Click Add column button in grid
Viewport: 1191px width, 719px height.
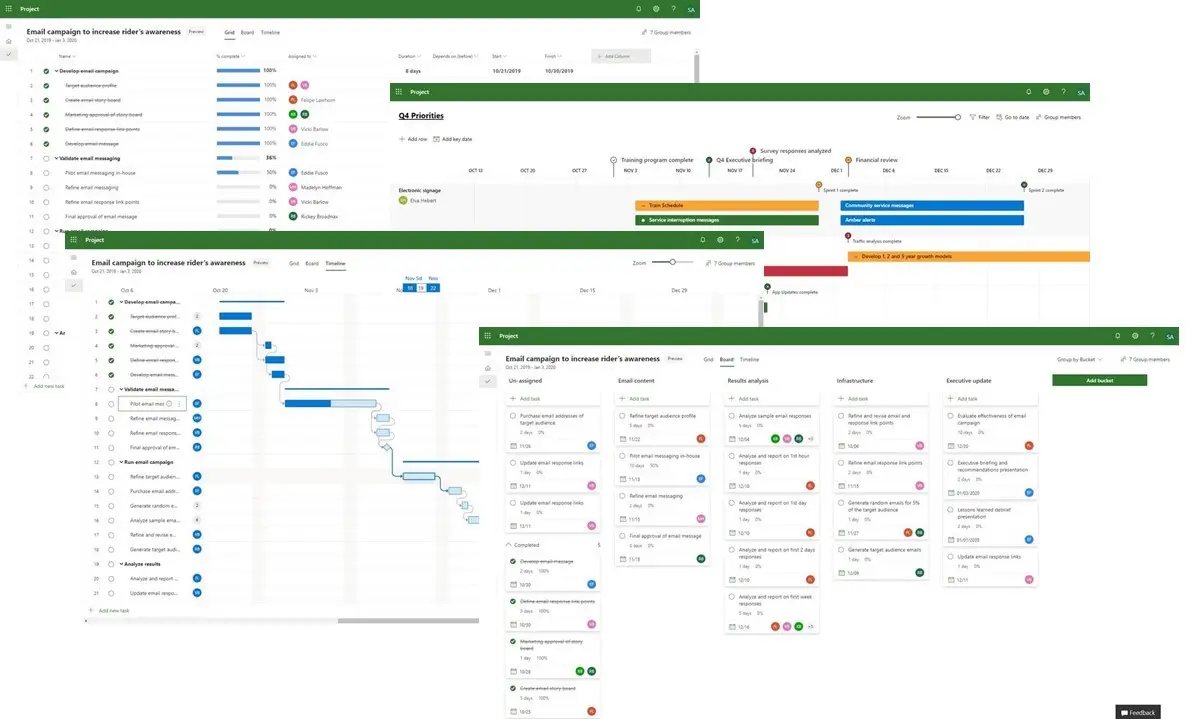[620, 56]
